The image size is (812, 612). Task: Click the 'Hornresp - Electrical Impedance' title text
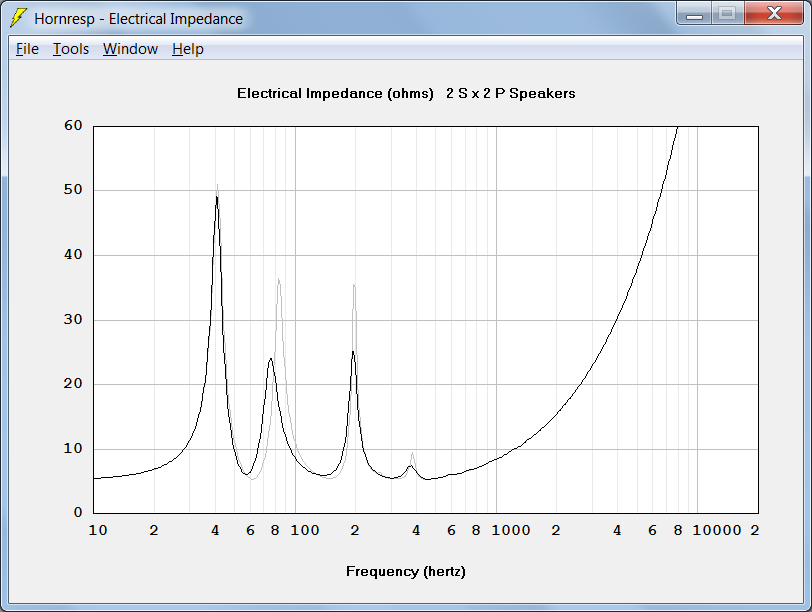[138, 19]
